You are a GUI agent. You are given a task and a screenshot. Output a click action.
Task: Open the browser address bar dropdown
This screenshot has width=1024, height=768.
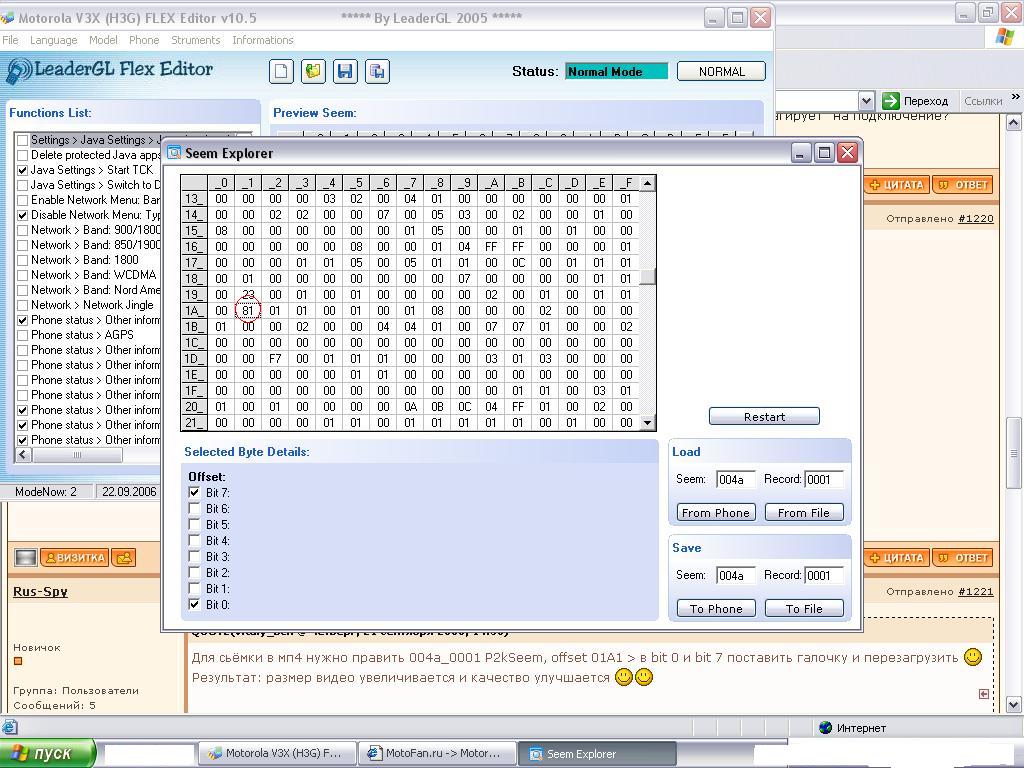pyautogui.click(x=866, y=101)
